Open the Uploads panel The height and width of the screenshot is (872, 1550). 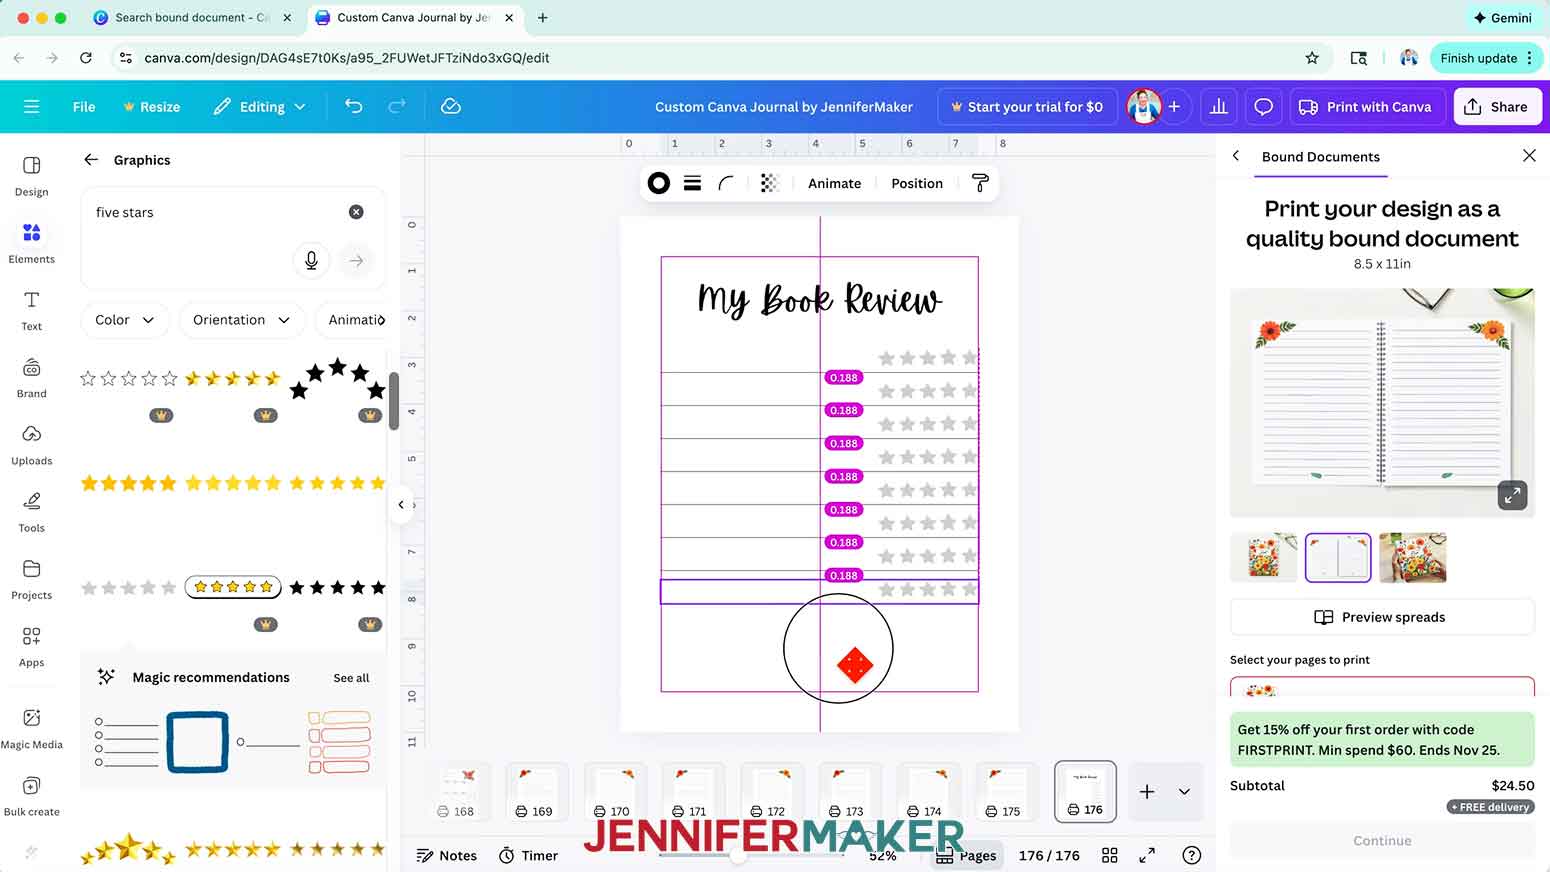click(31, 444)
